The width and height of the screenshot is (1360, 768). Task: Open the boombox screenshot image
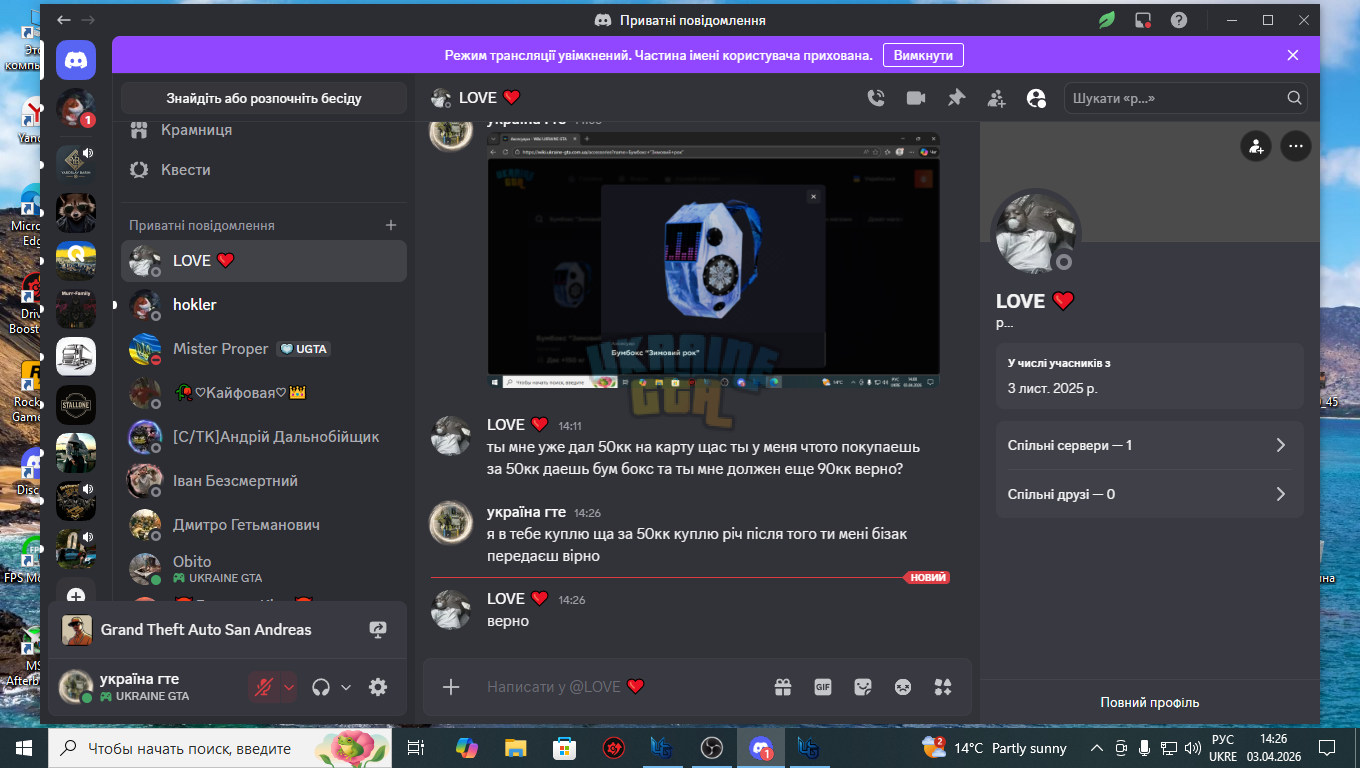tap(713, 260)
